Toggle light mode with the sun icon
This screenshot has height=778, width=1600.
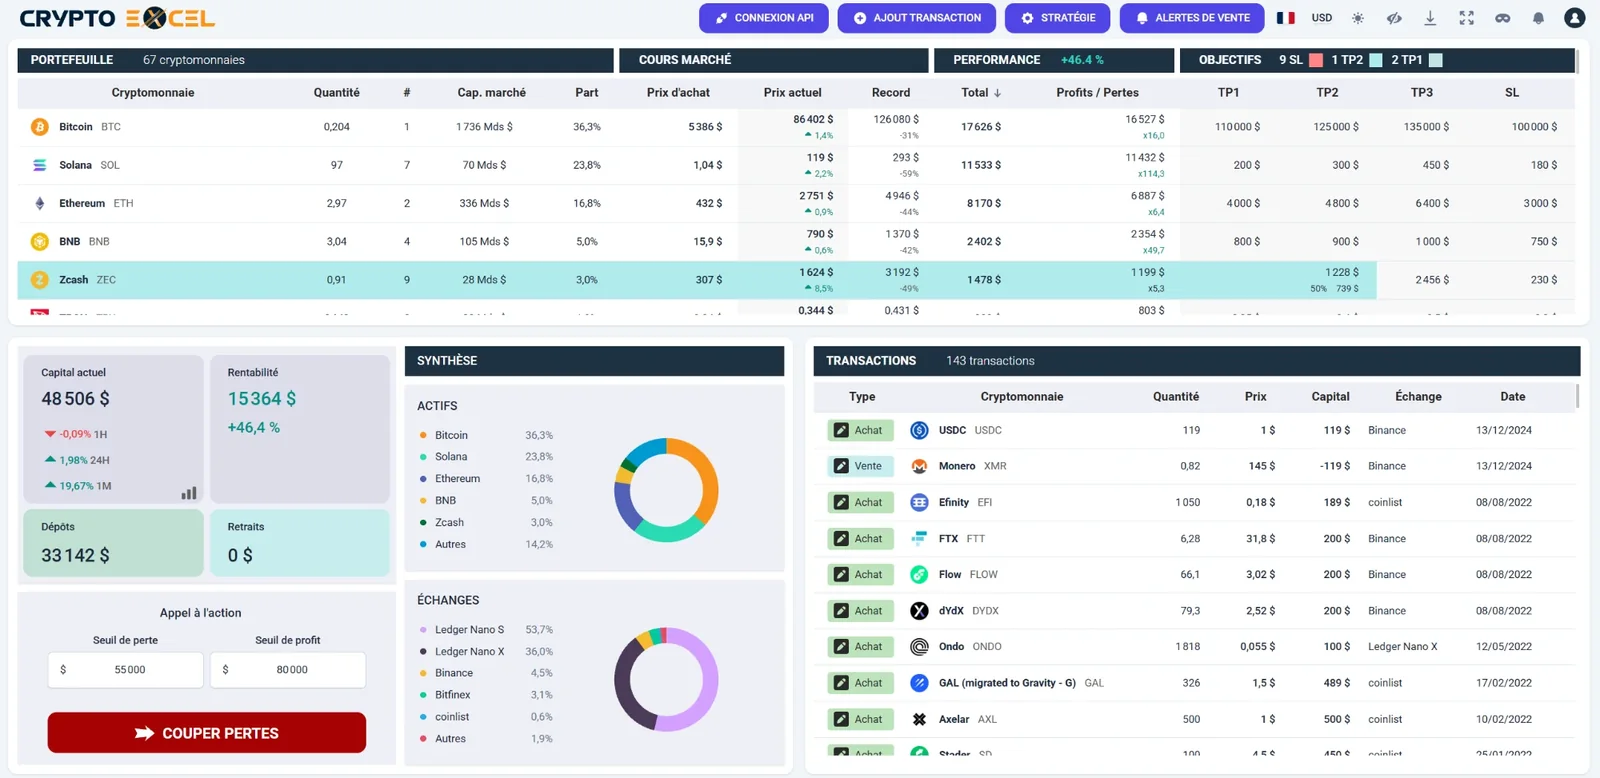click(1357, 18)
